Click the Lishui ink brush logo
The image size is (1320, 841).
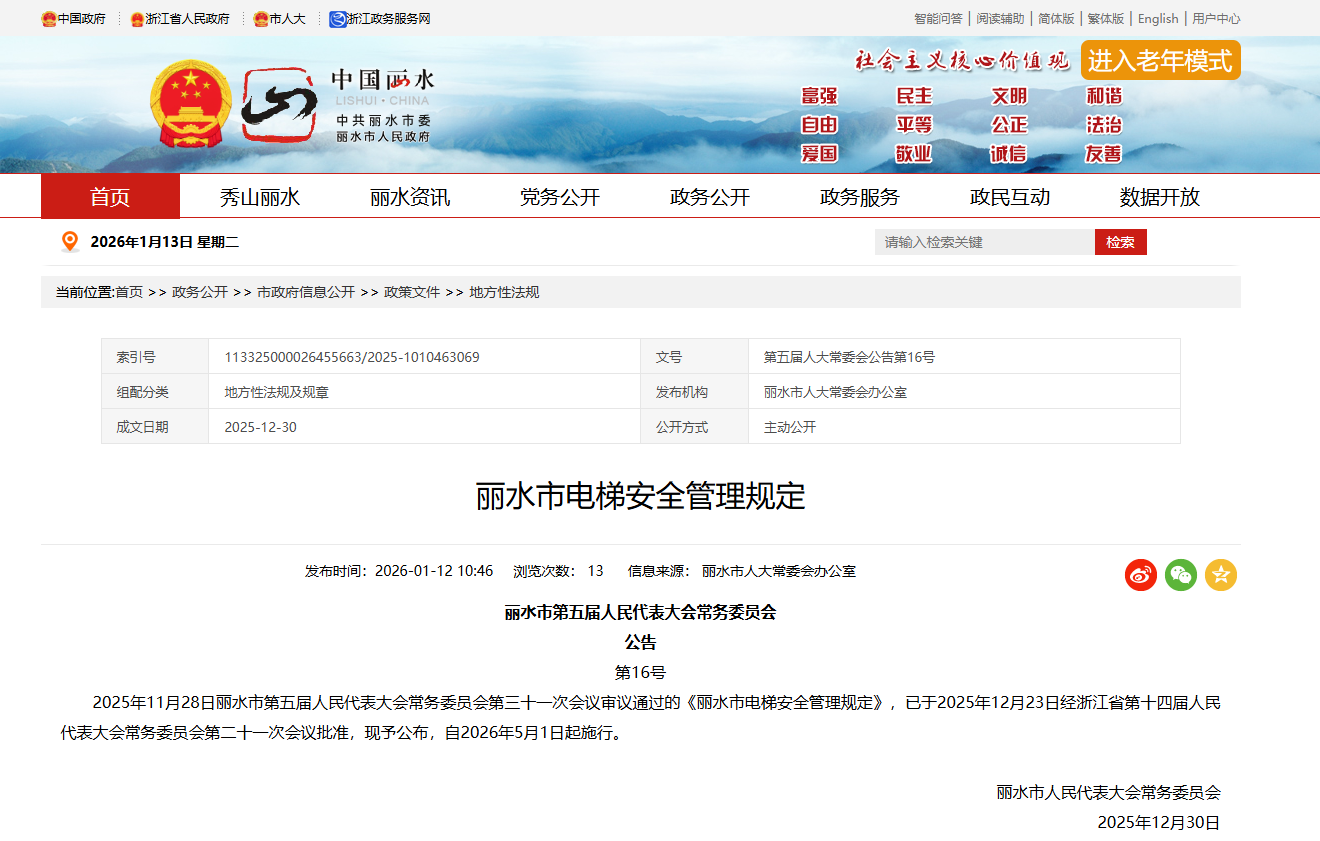(278, 105)
